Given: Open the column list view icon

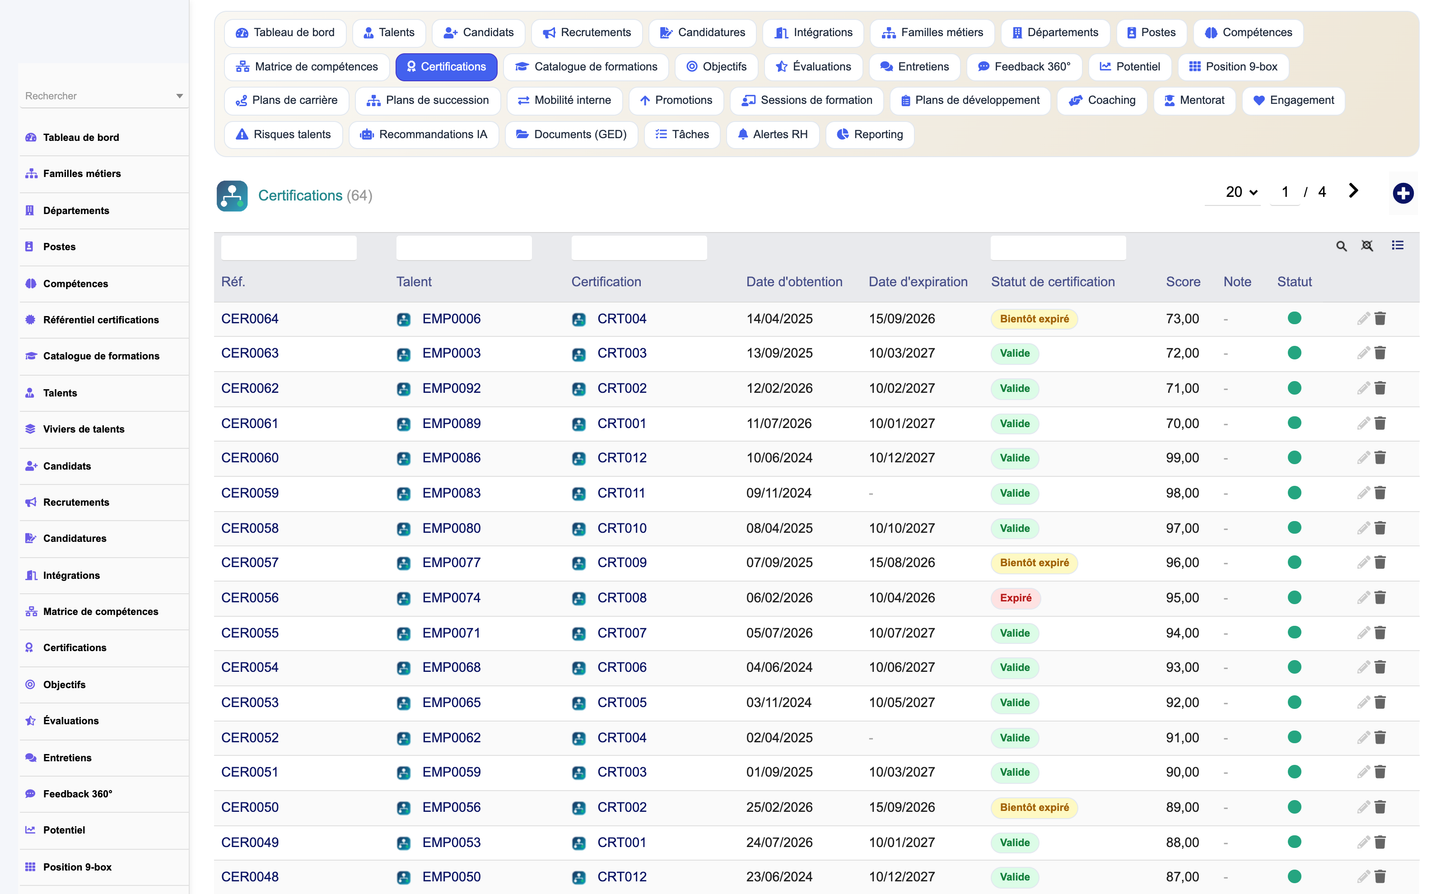Looking at the screenshot, I should [x=1397, y=245].
